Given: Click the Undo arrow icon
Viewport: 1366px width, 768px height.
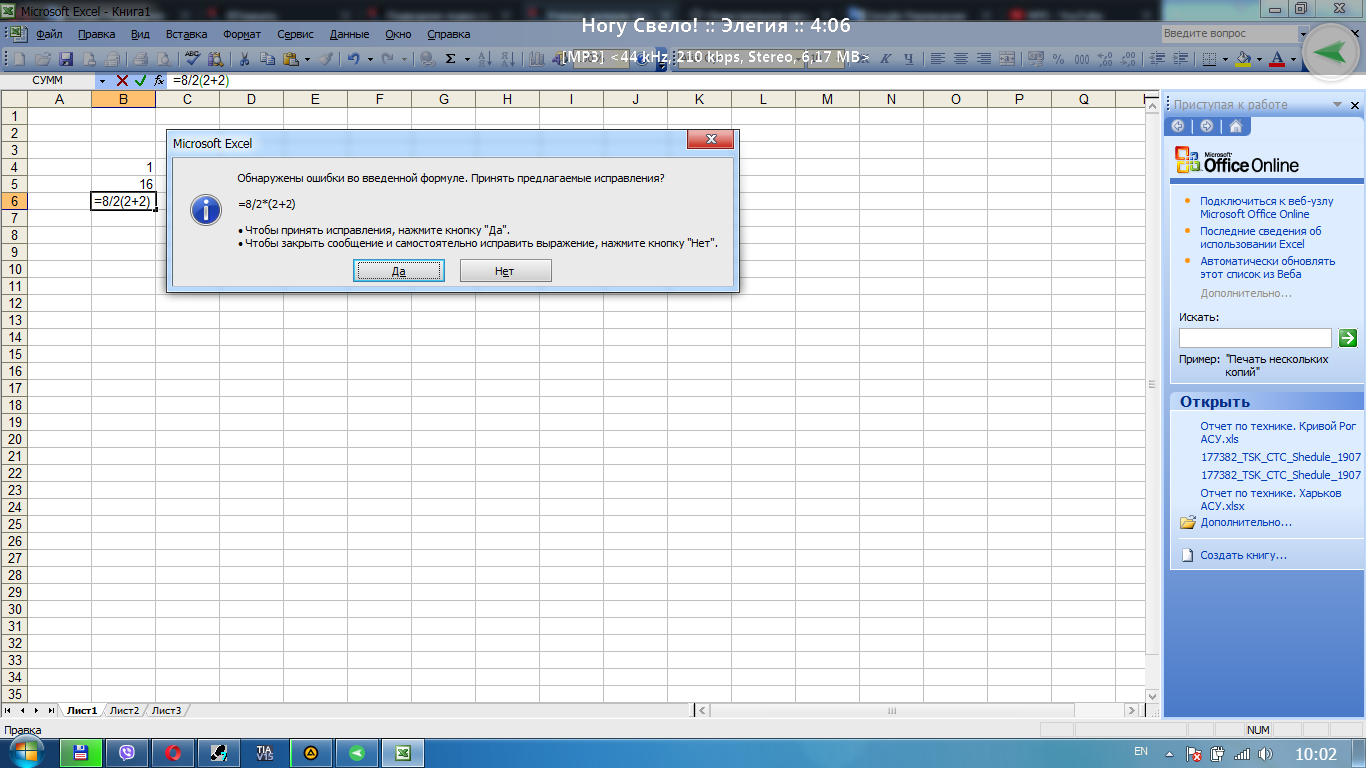Looking at the screenshot, I should pos(354,59).
